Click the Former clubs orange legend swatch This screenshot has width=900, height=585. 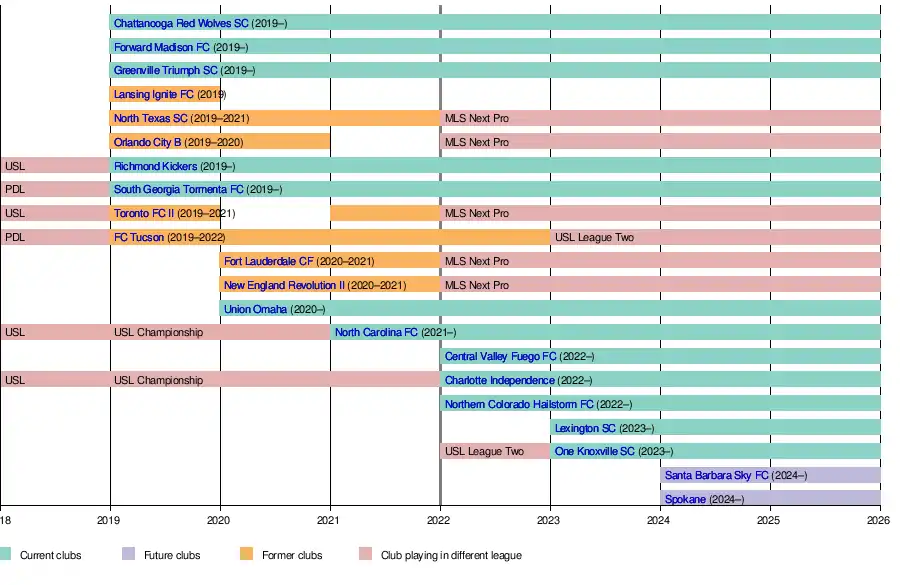pyautogui.click(x=246, y=554)
